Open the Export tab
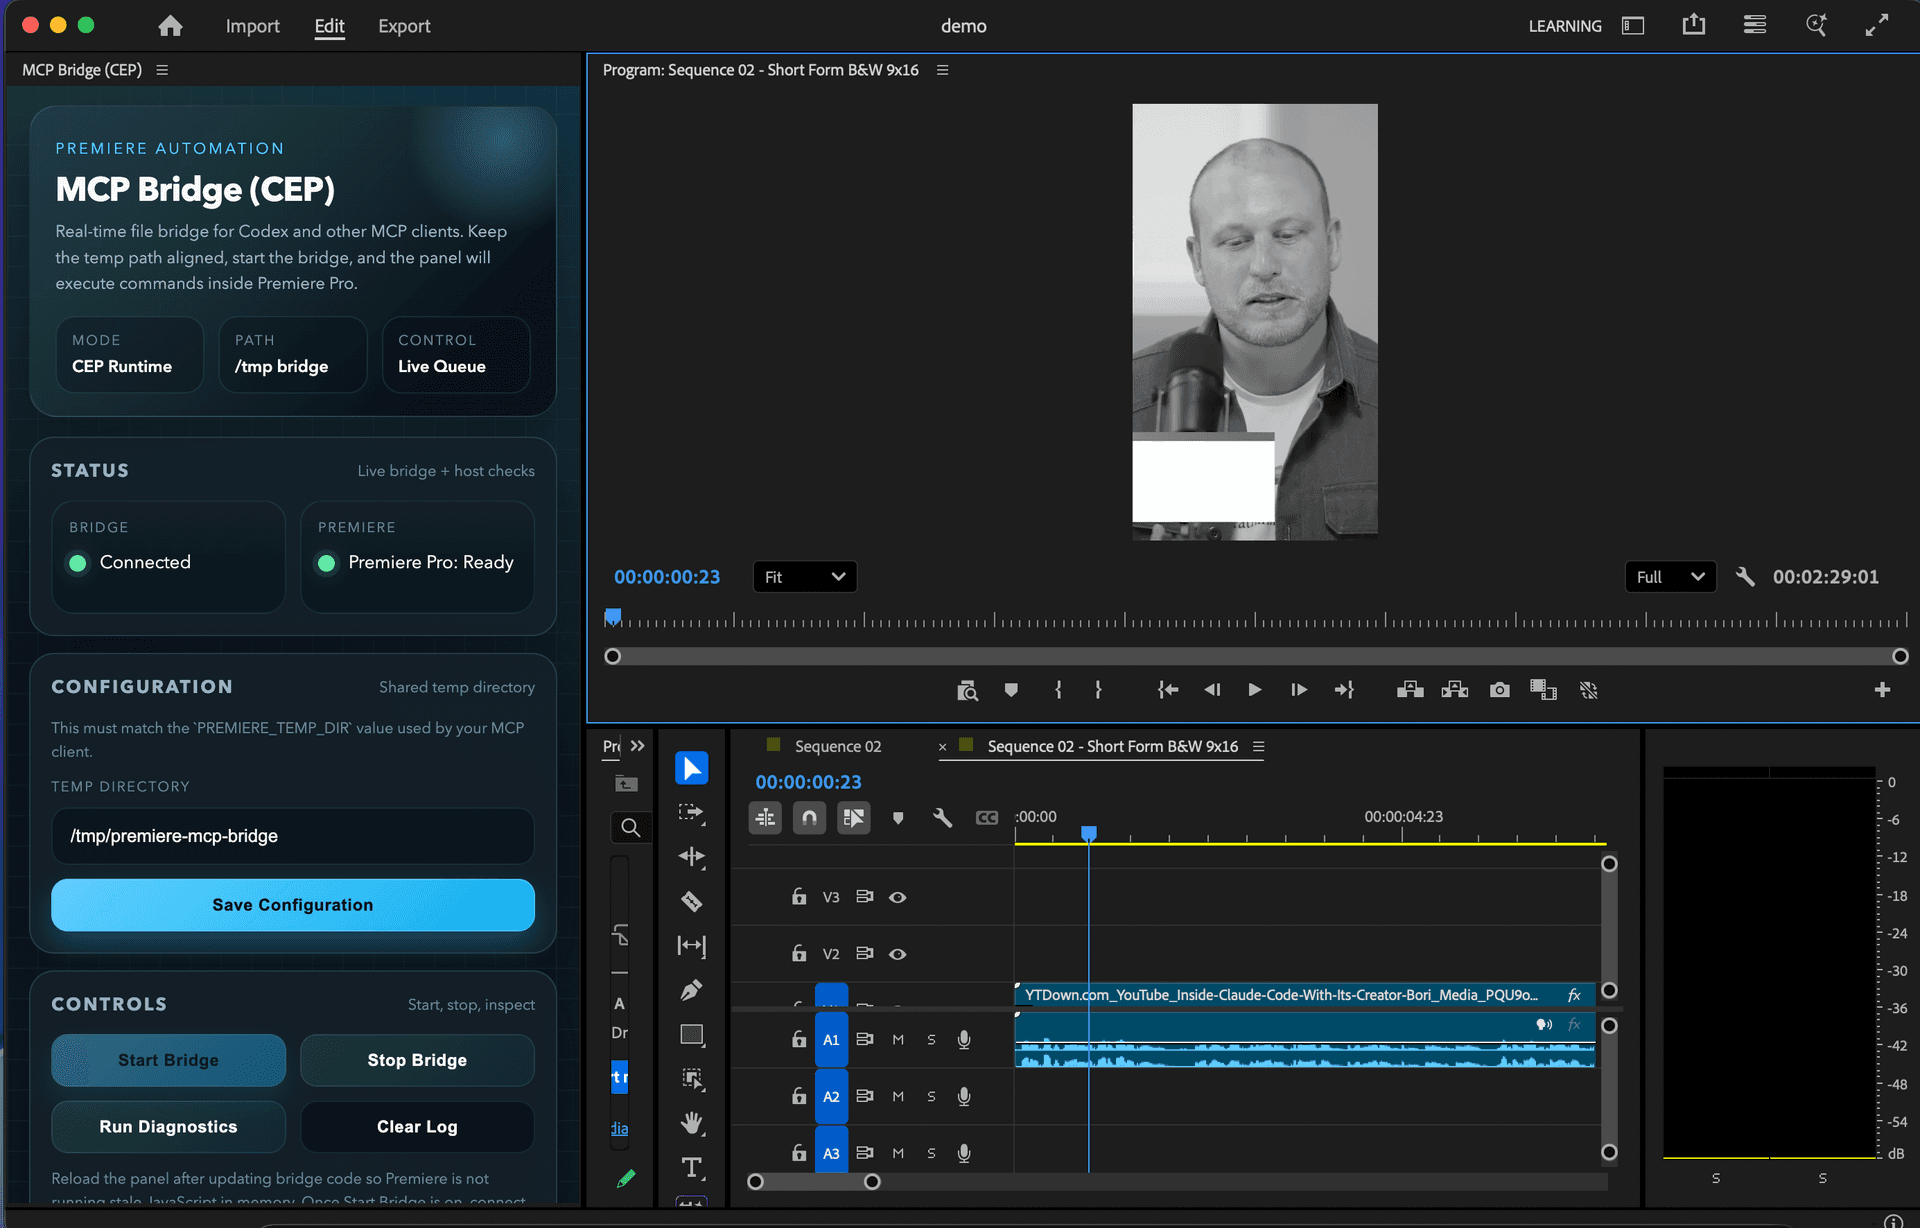This screenshot has height=1228, width=1920. tap(404, 26)
